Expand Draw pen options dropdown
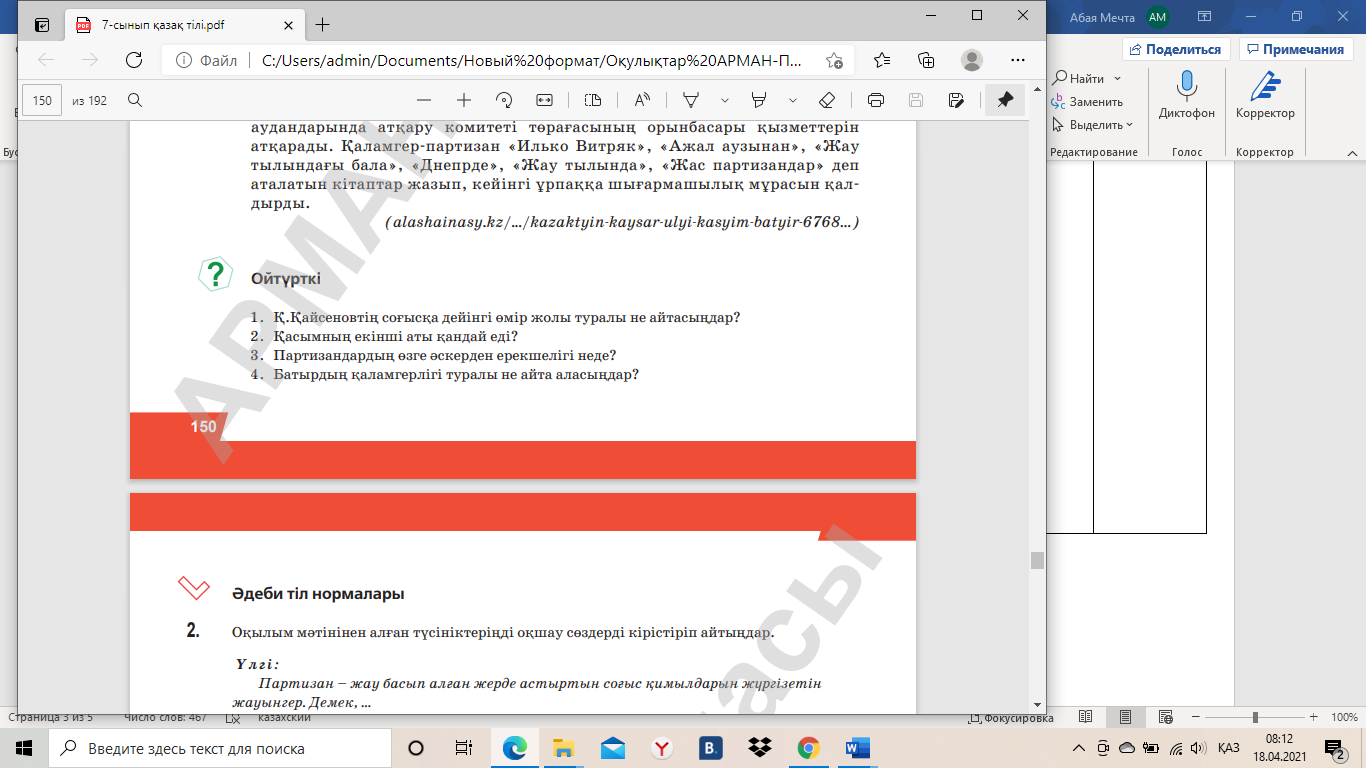The width and height of the screenshot is (1366, 768). (725, 100)
